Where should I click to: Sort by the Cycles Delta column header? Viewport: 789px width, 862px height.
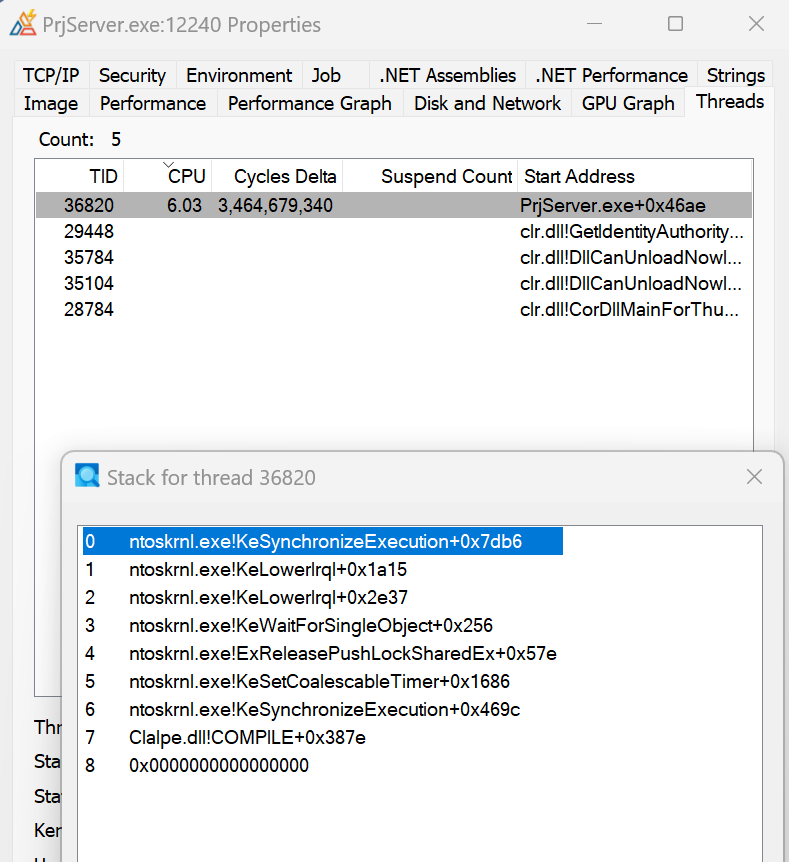click(x=284, y=177)
